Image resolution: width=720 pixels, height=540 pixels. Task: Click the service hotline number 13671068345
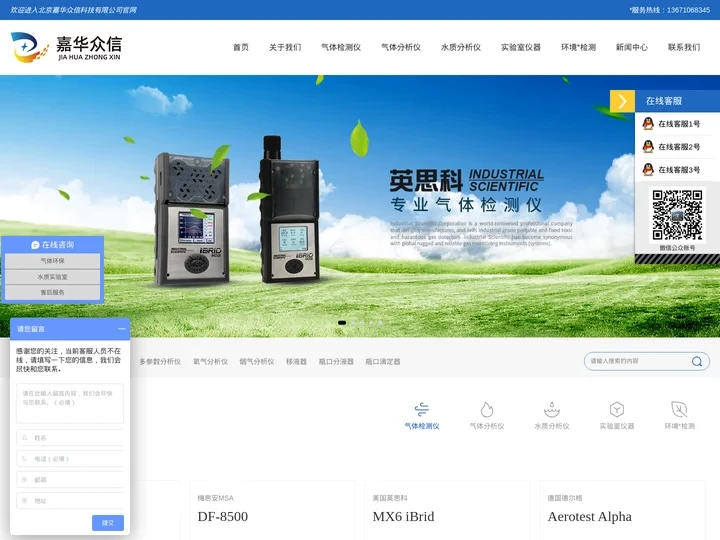[x=688, y=10]
